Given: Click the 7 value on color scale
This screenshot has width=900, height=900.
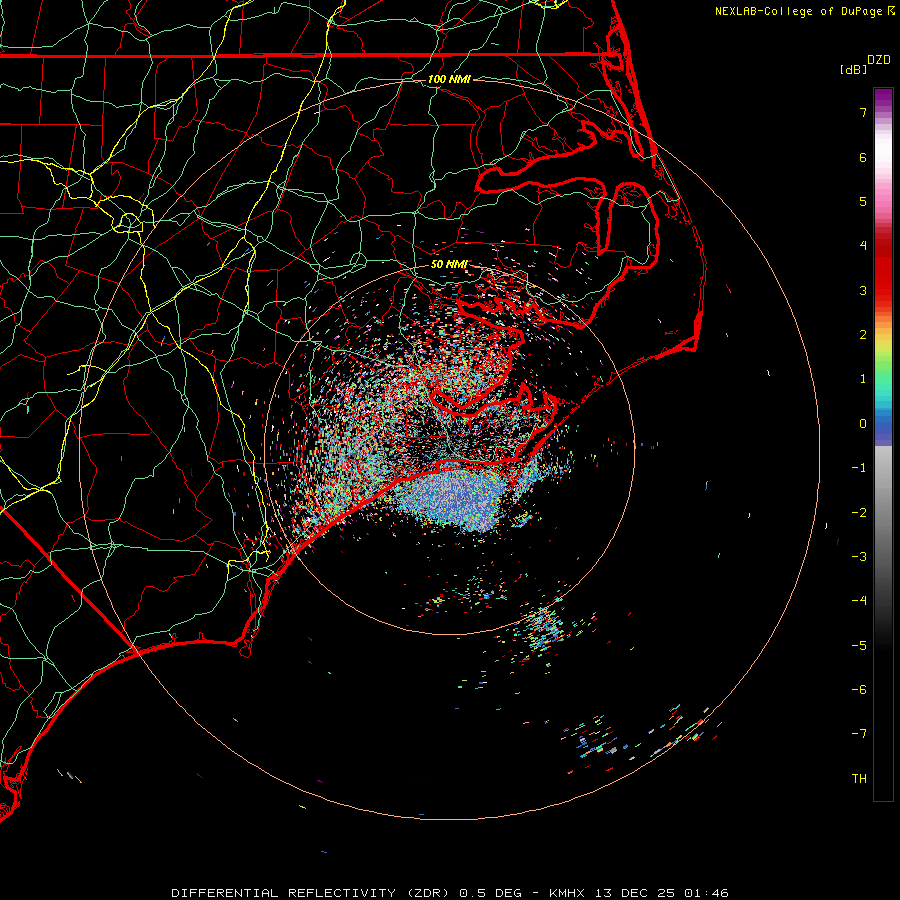Looking at the screenshot, I should tap(863, 112).
